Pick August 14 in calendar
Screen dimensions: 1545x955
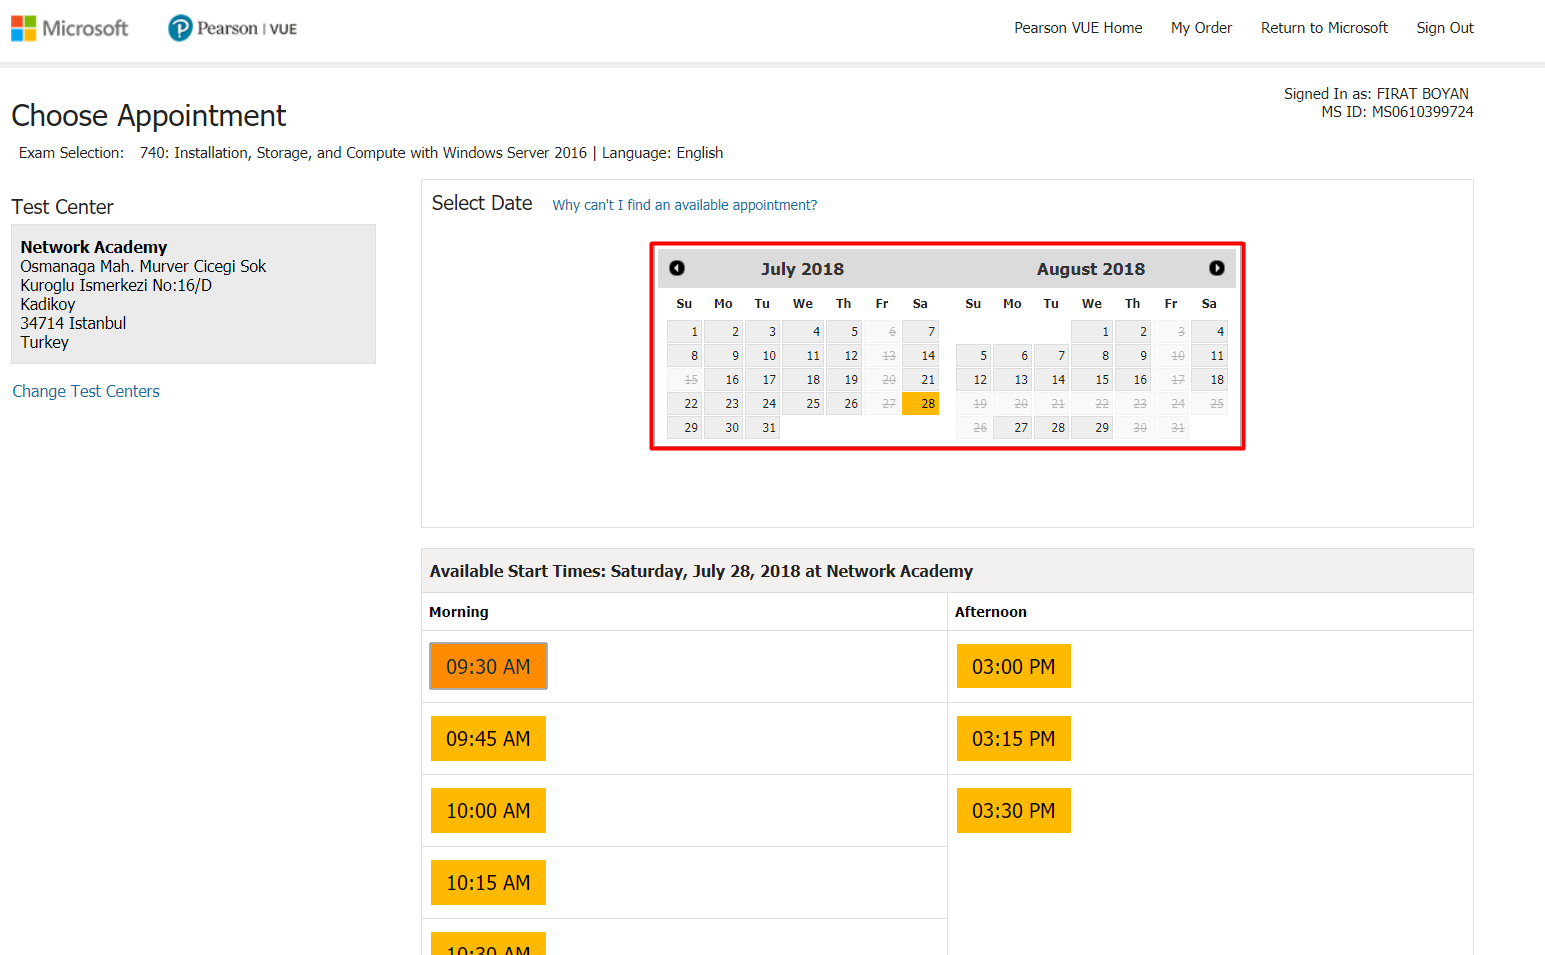coord(1051,379)
